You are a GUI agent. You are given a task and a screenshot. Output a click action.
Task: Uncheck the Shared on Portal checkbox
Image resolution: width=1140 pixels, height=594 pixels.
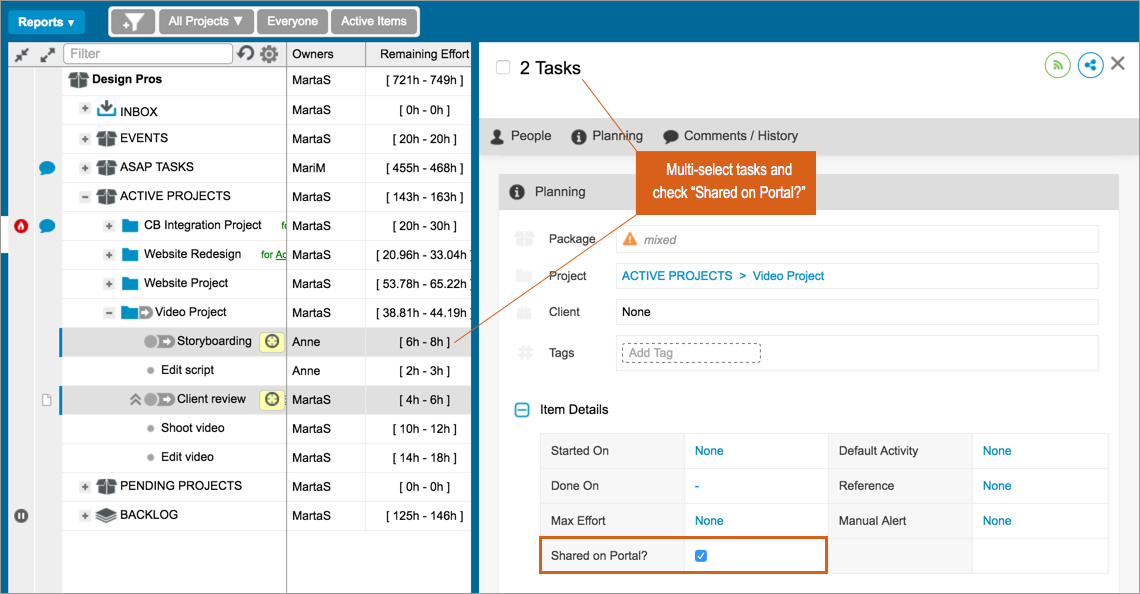[700, 555]
